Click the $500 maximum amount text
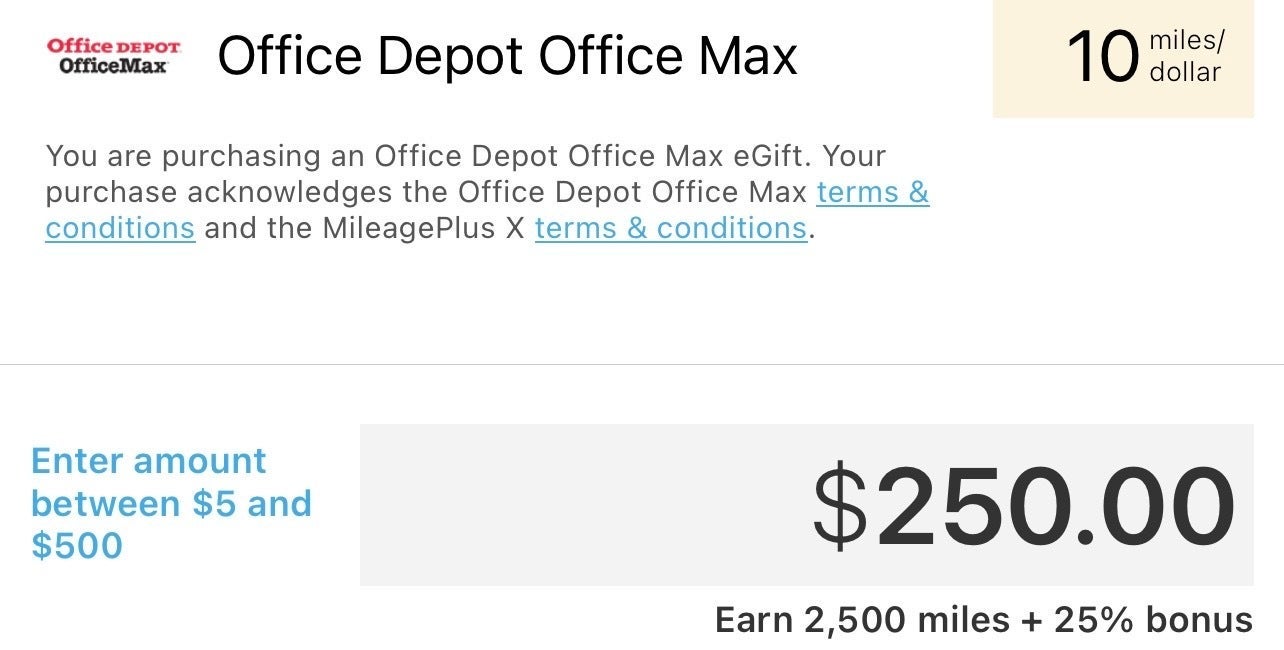Screen dimensions: 1284x650 77,546
